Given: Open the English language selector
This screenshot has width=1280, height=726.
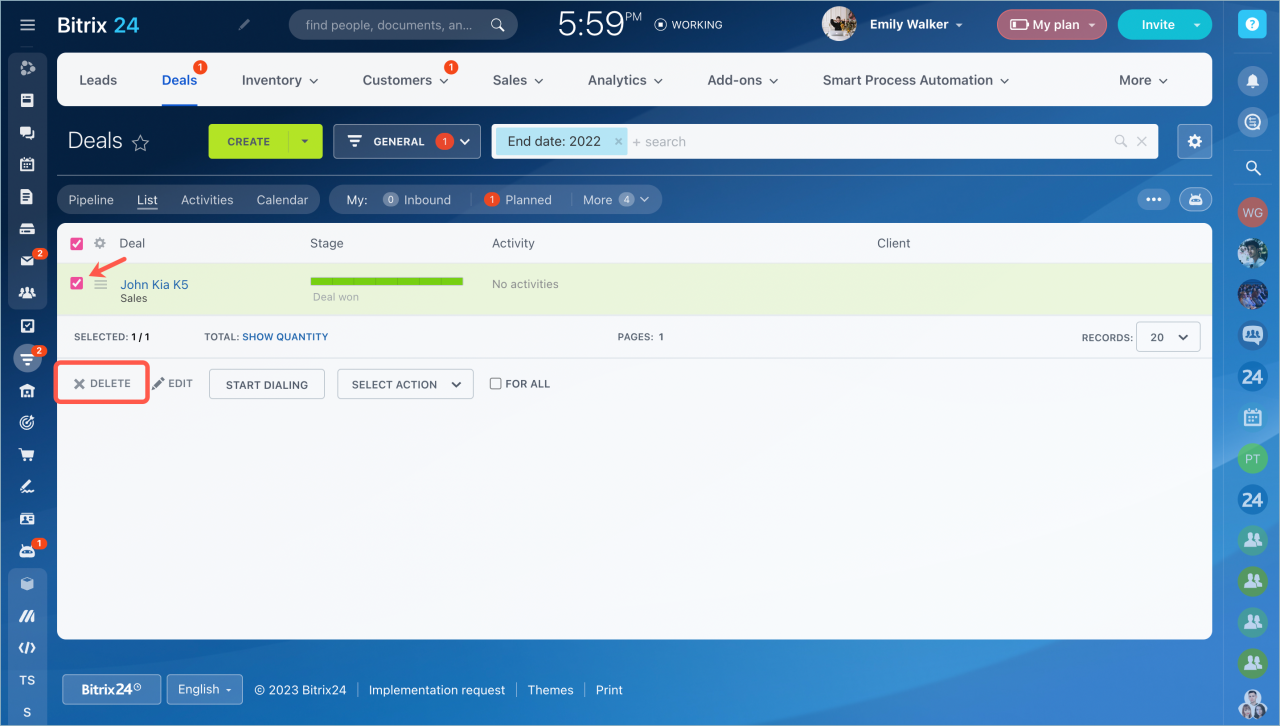Looking at the screenshot, I should (204, 689).
